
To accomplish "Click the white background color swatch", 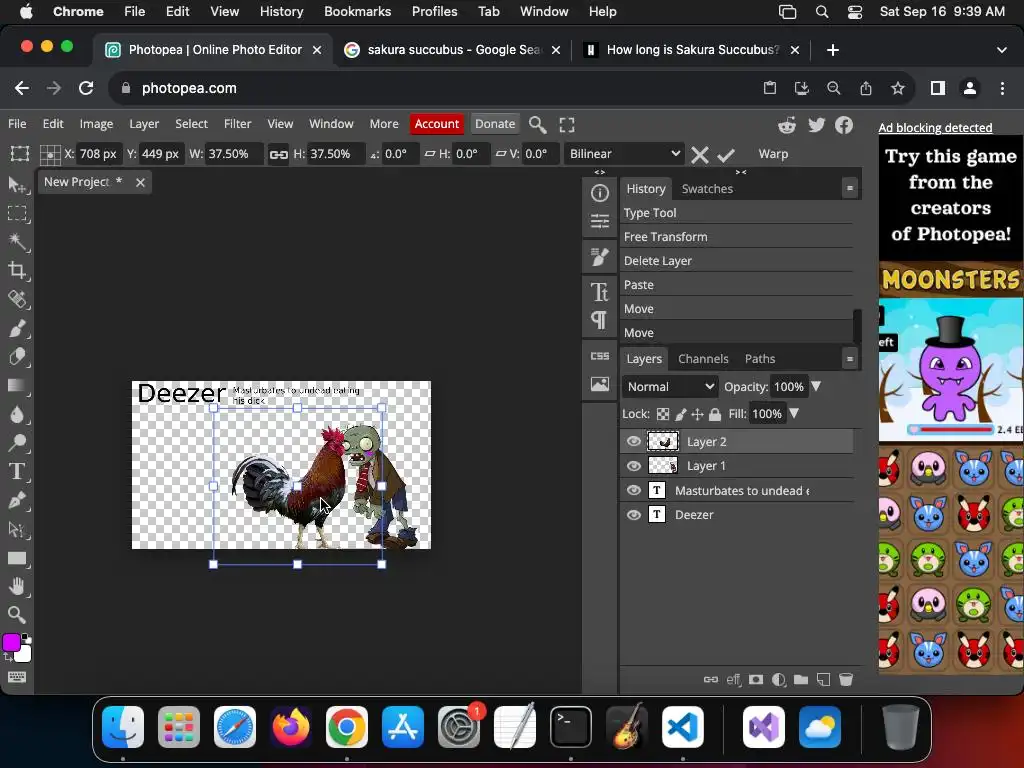I will 25,655.
